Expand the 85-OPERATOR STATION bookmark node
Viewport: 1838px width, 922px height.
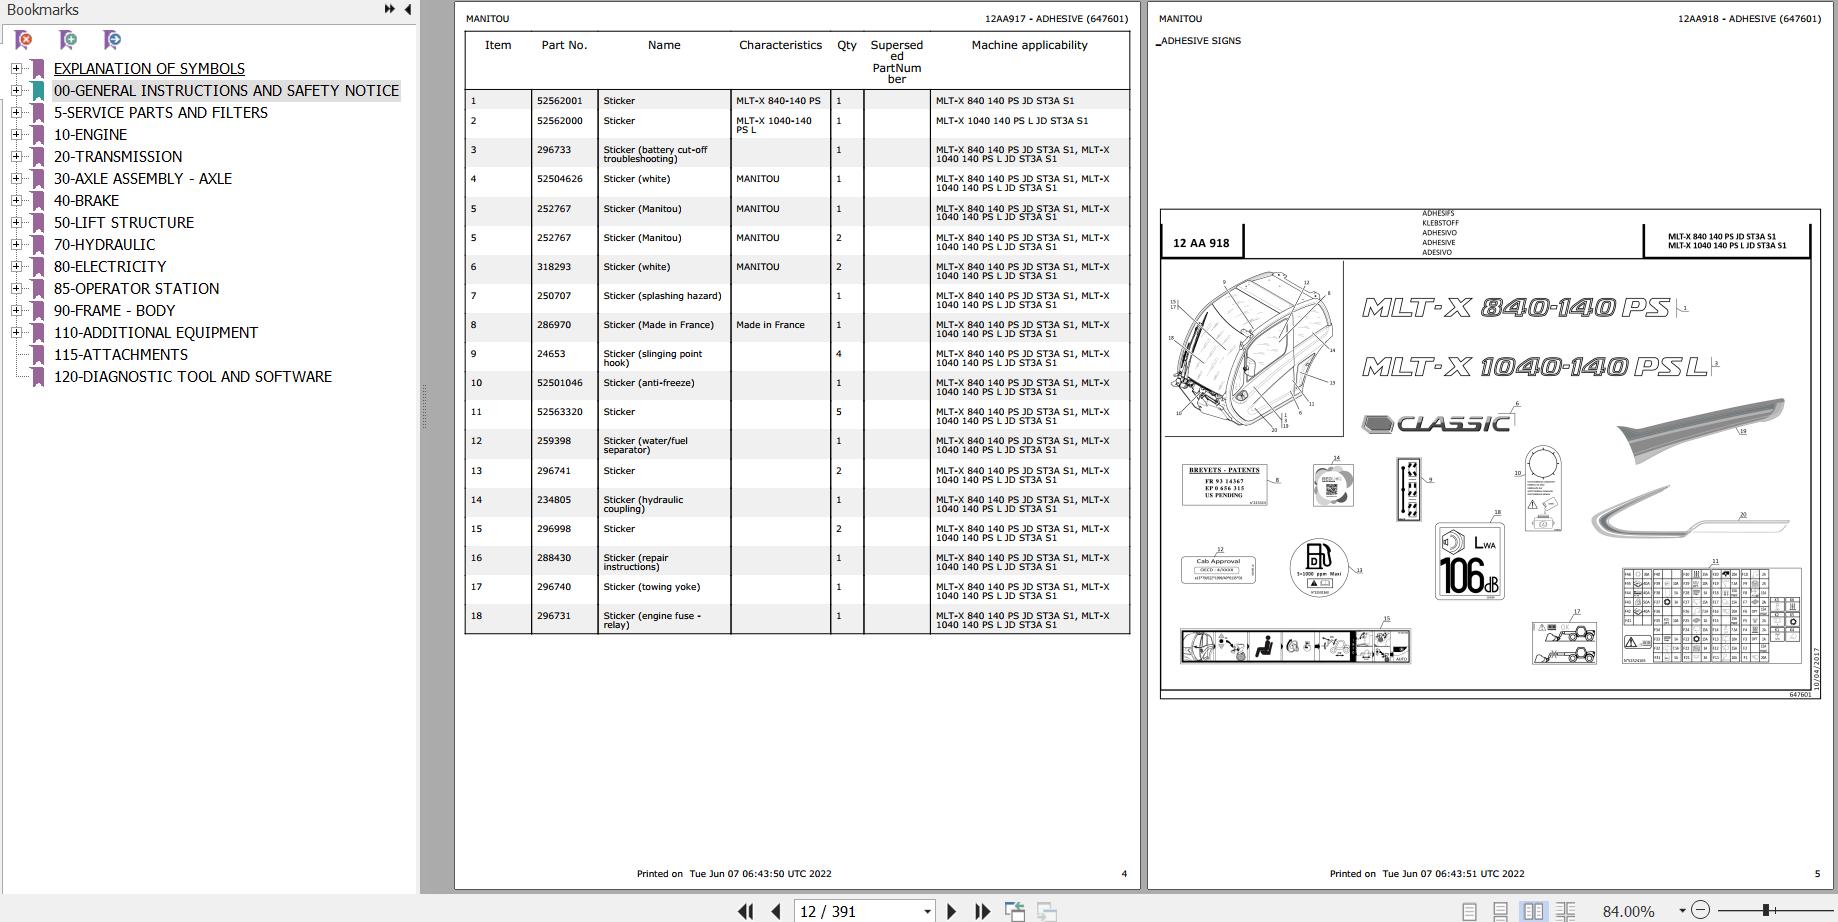(16, 289)
